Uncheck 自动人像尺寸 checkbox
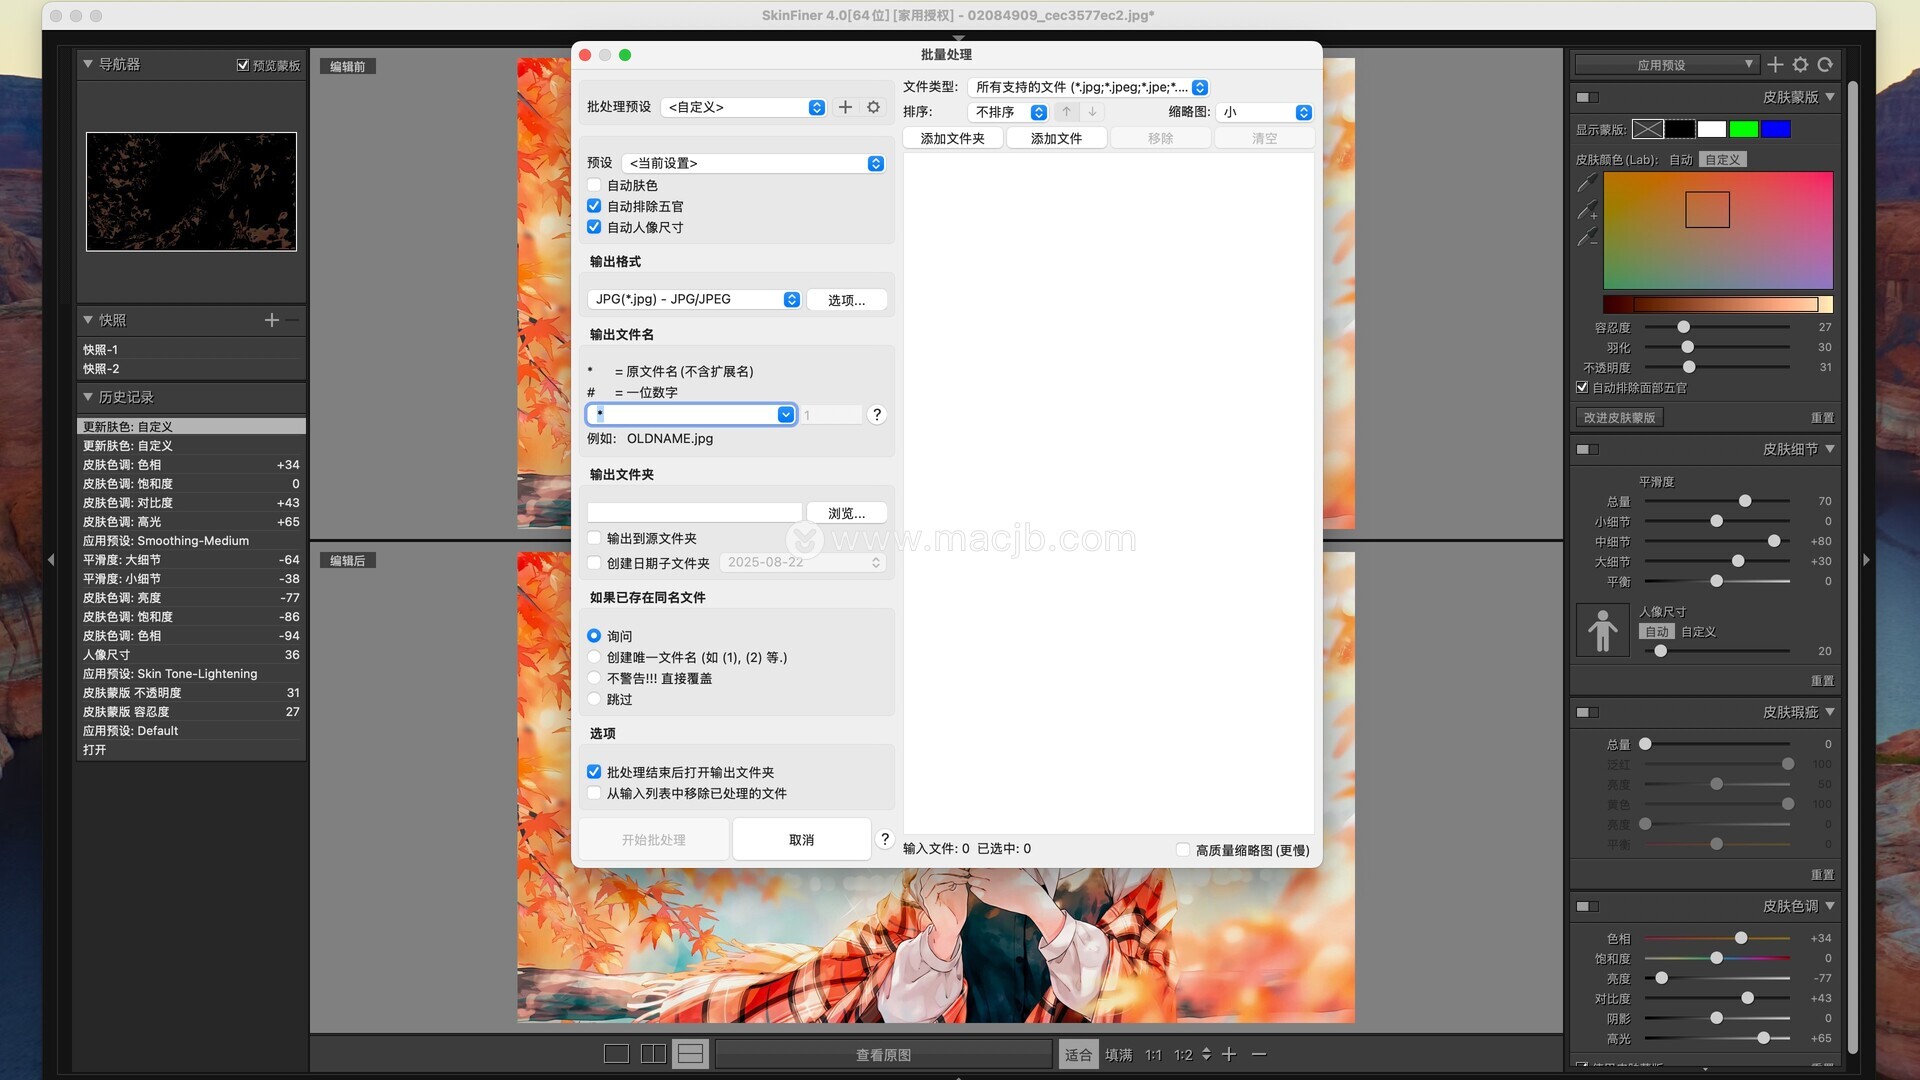The width and height of the screenshot is (1920, 1080). (x=594, y=227)
